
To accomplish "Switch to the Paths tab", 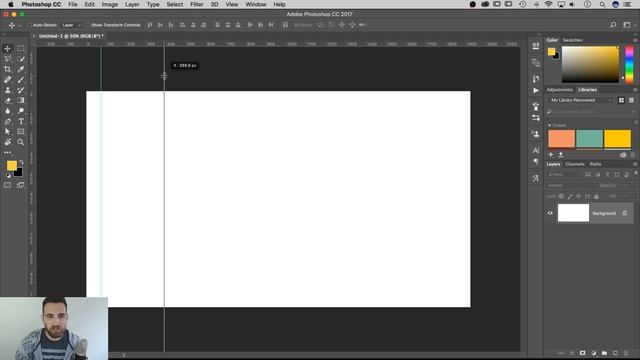I will coord(595,164).
